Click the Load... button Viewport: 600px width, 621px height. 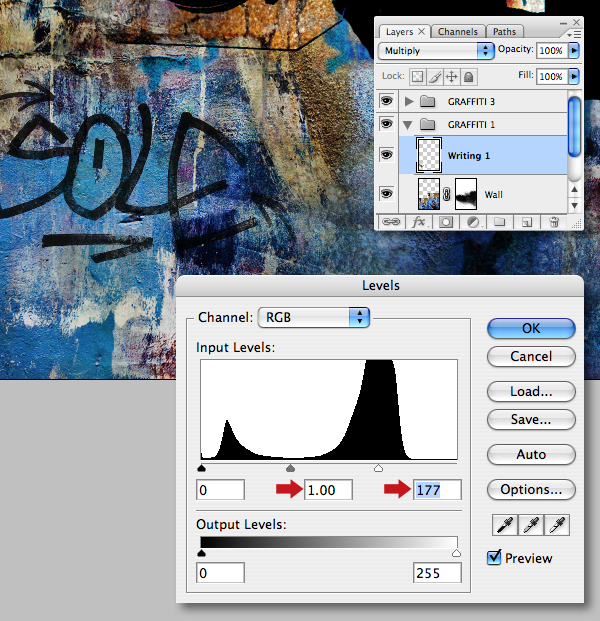531,392
